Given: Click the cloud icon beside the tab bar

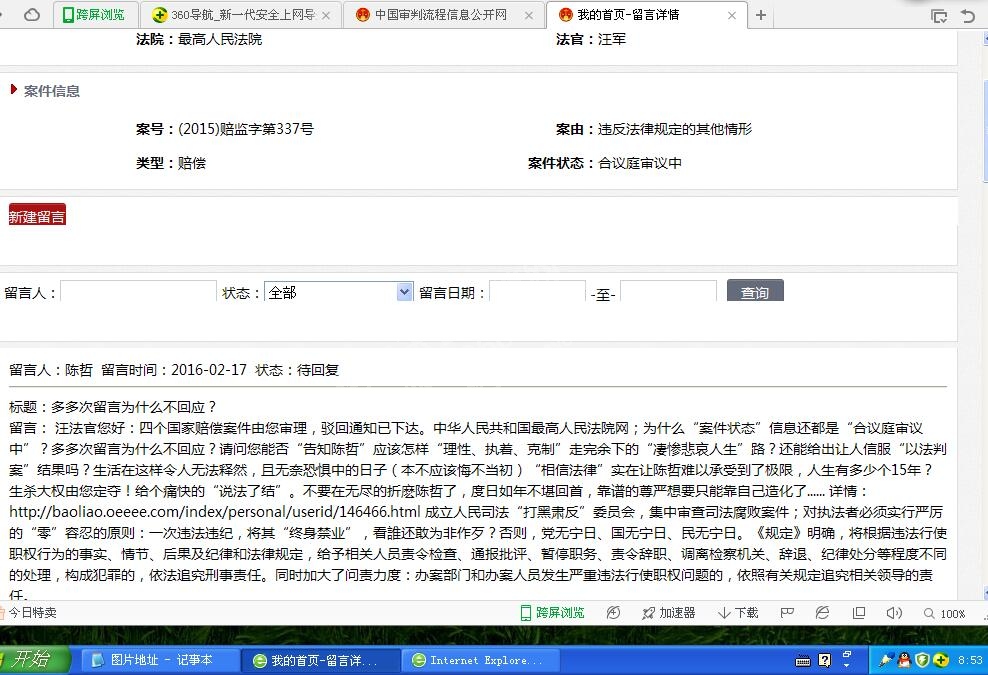Looking at the screenshot, I should 32,14.
